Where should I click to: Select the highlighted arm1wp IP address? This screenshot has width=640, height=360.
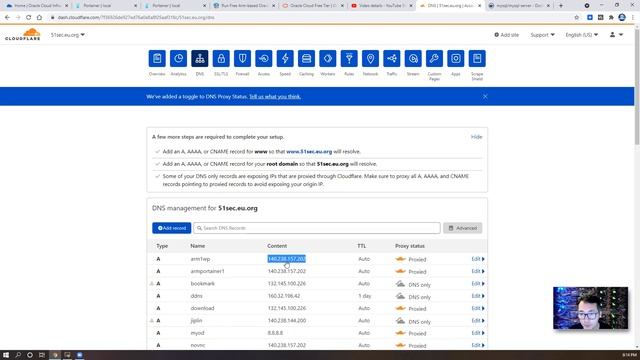(x=287, y=259)
